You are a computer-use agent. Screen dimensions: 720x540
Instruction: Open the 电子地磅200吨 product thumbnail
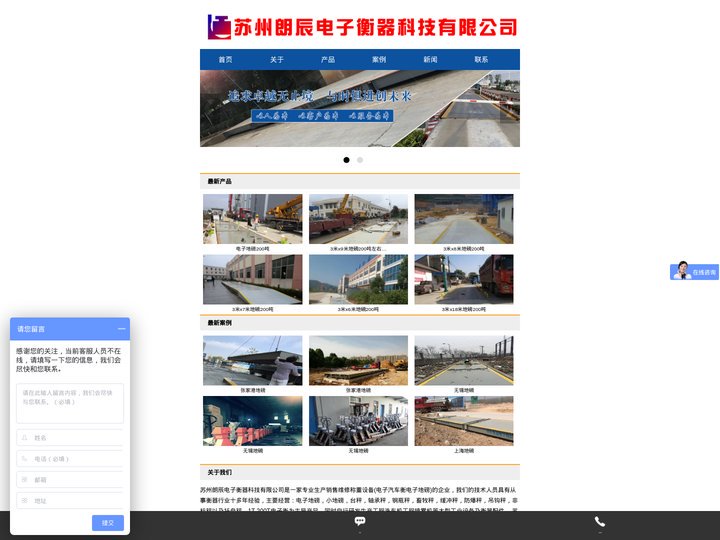click(x=253, y=219)
